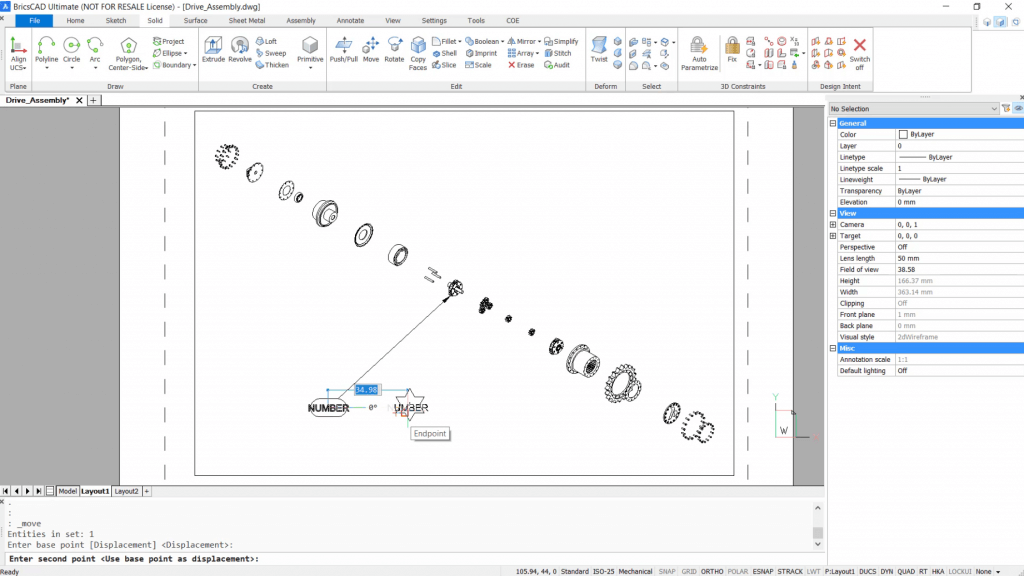Screen dimensions: 1024x576
Task: Collapse the Misc properties section
Action: (x=833, y=348)
